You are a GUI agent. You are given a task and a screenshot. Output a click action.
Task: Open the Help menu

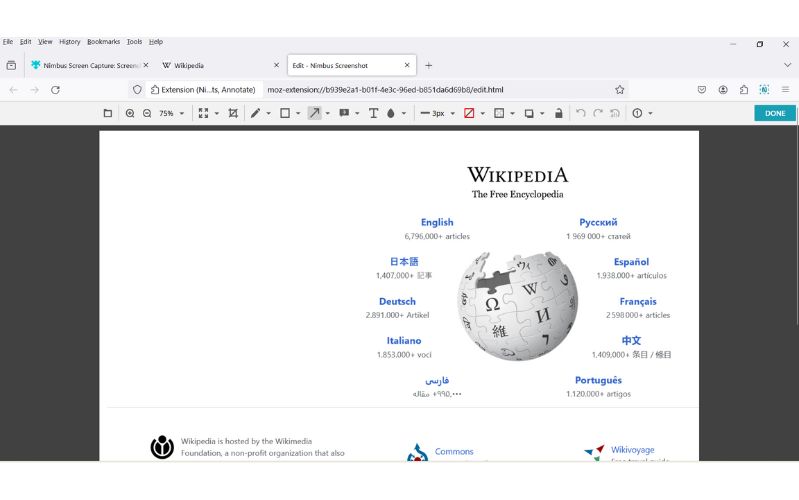[x=155, y=42]
